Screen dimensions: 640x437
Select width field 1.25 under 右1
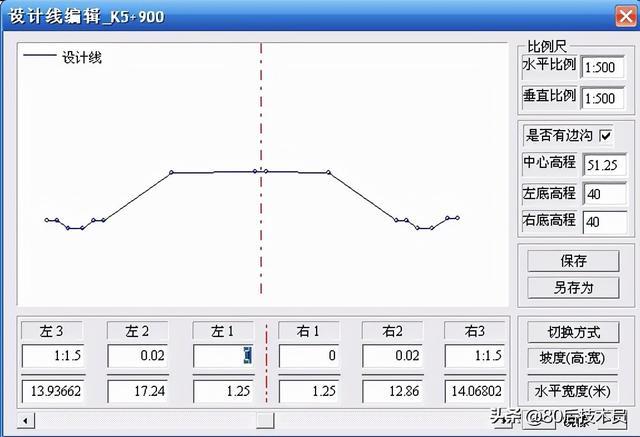click(309, 391)
